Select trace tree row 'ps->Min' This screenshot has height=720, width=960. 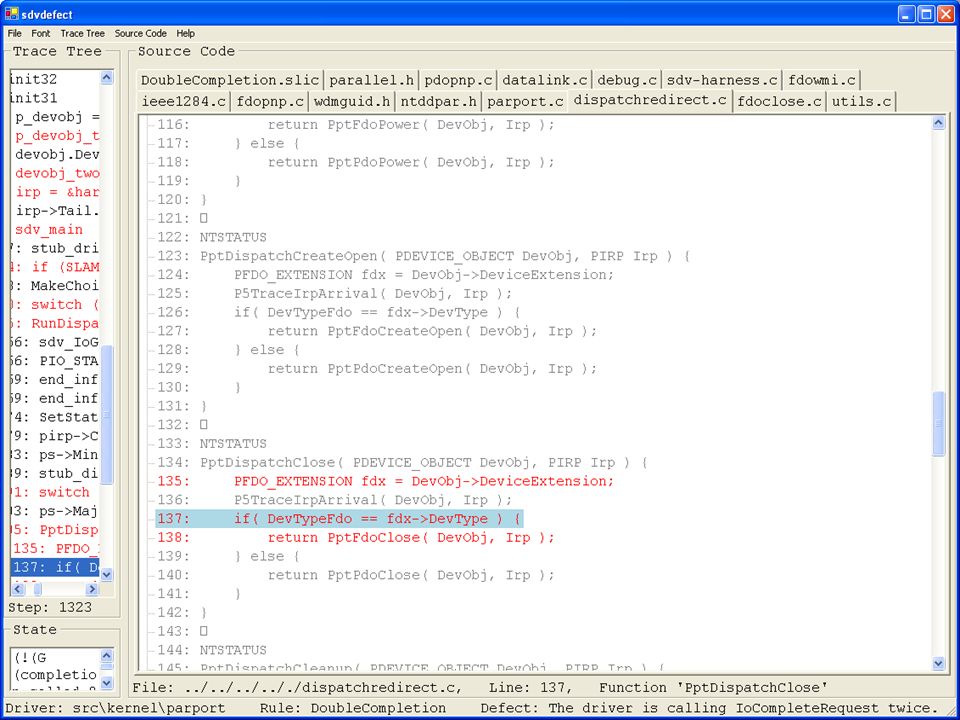[55, 455]
